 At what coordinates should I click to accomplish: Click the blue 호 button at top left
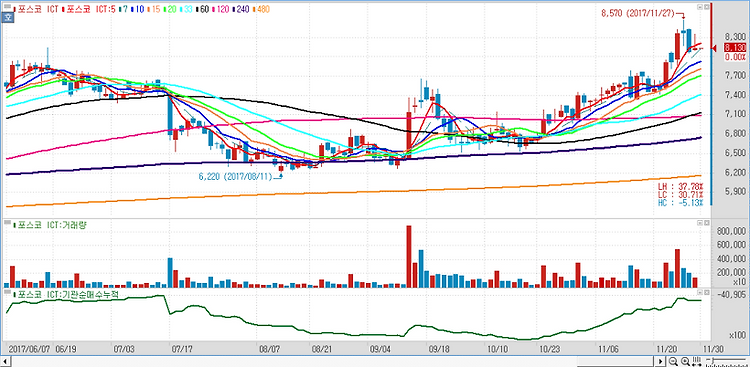point(8,18)
